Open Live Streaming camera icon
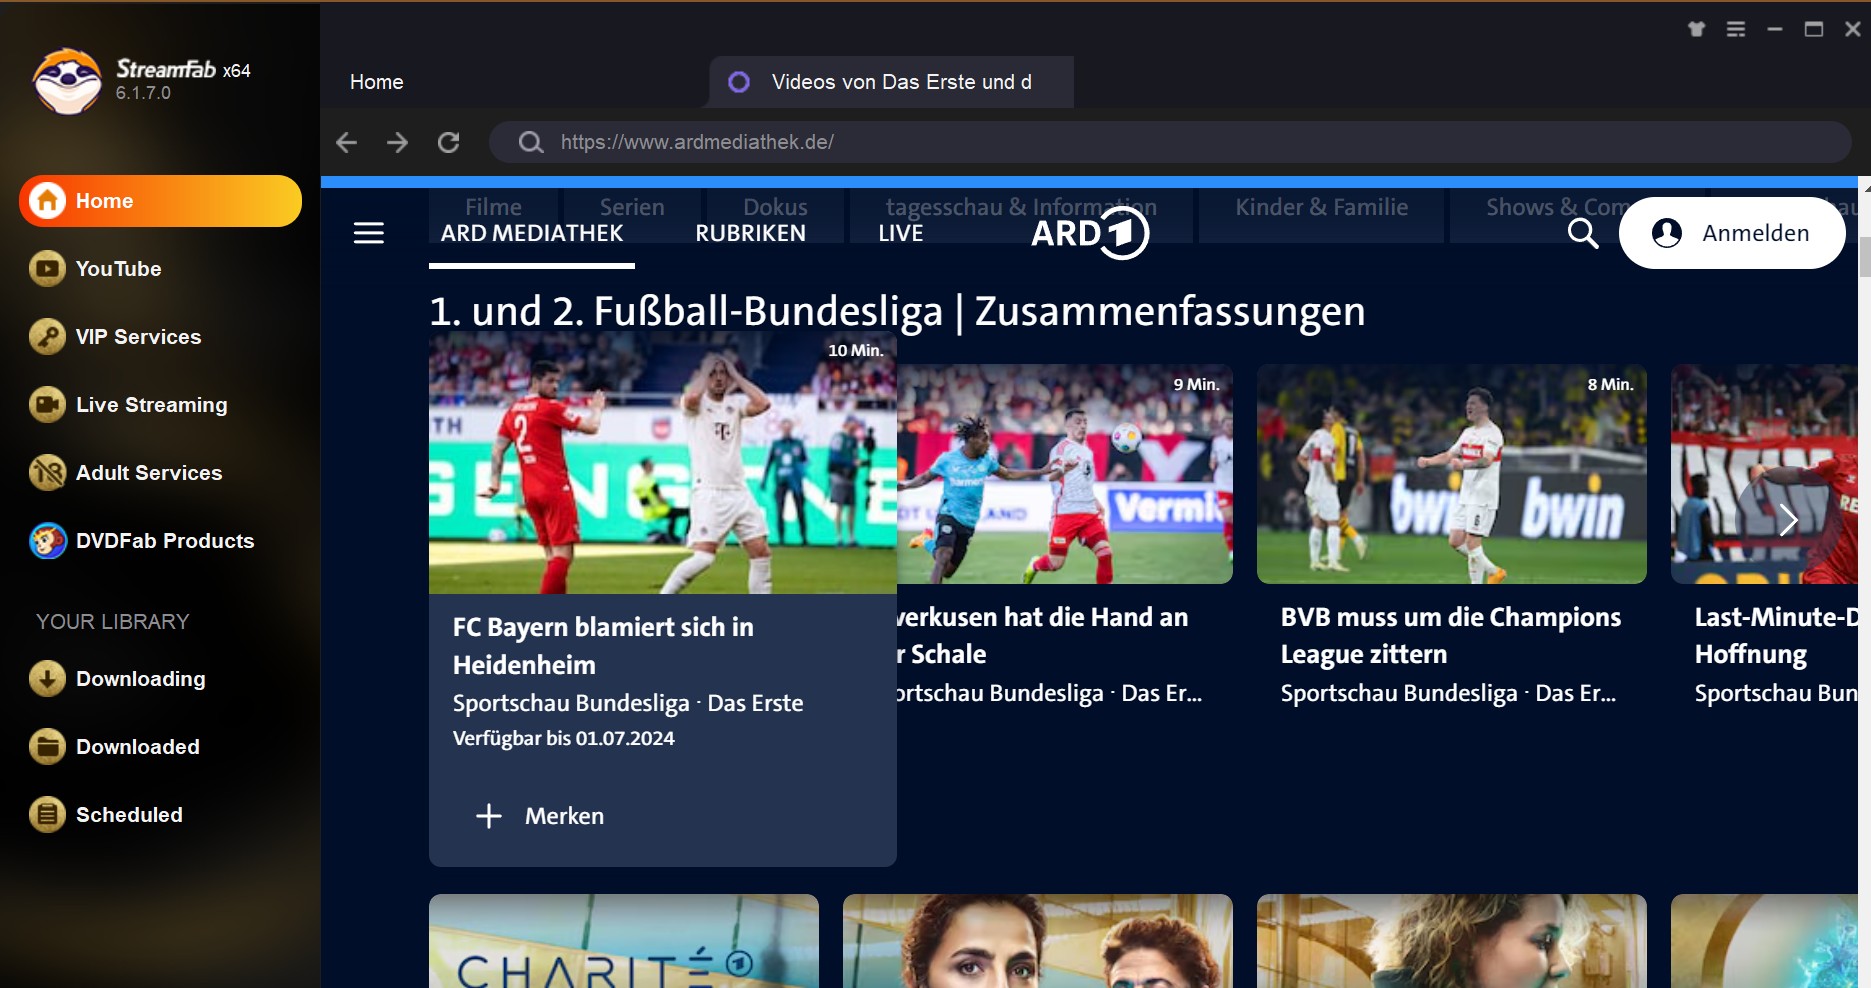Viewport: 1871px width, 988px height. (x=47, y=405)
